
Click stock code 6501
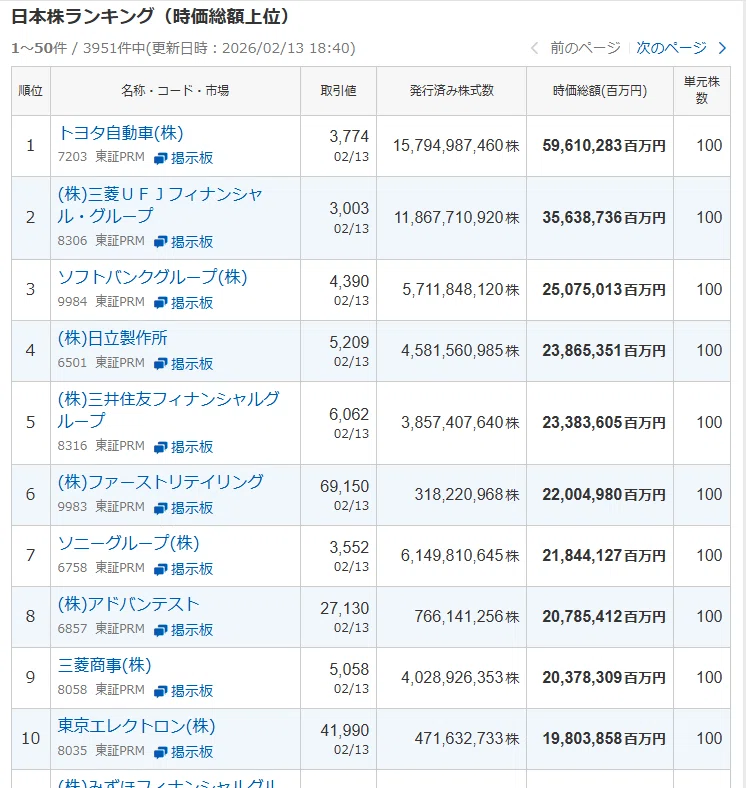click(x=72, y=362)
